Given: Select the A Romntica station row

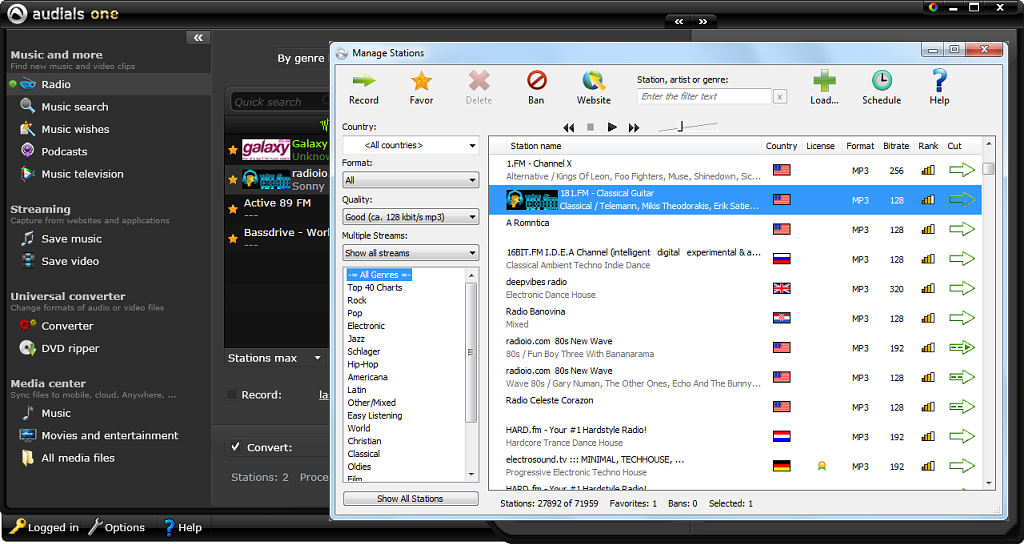Looking at the screenshot, I should (735, 229).
